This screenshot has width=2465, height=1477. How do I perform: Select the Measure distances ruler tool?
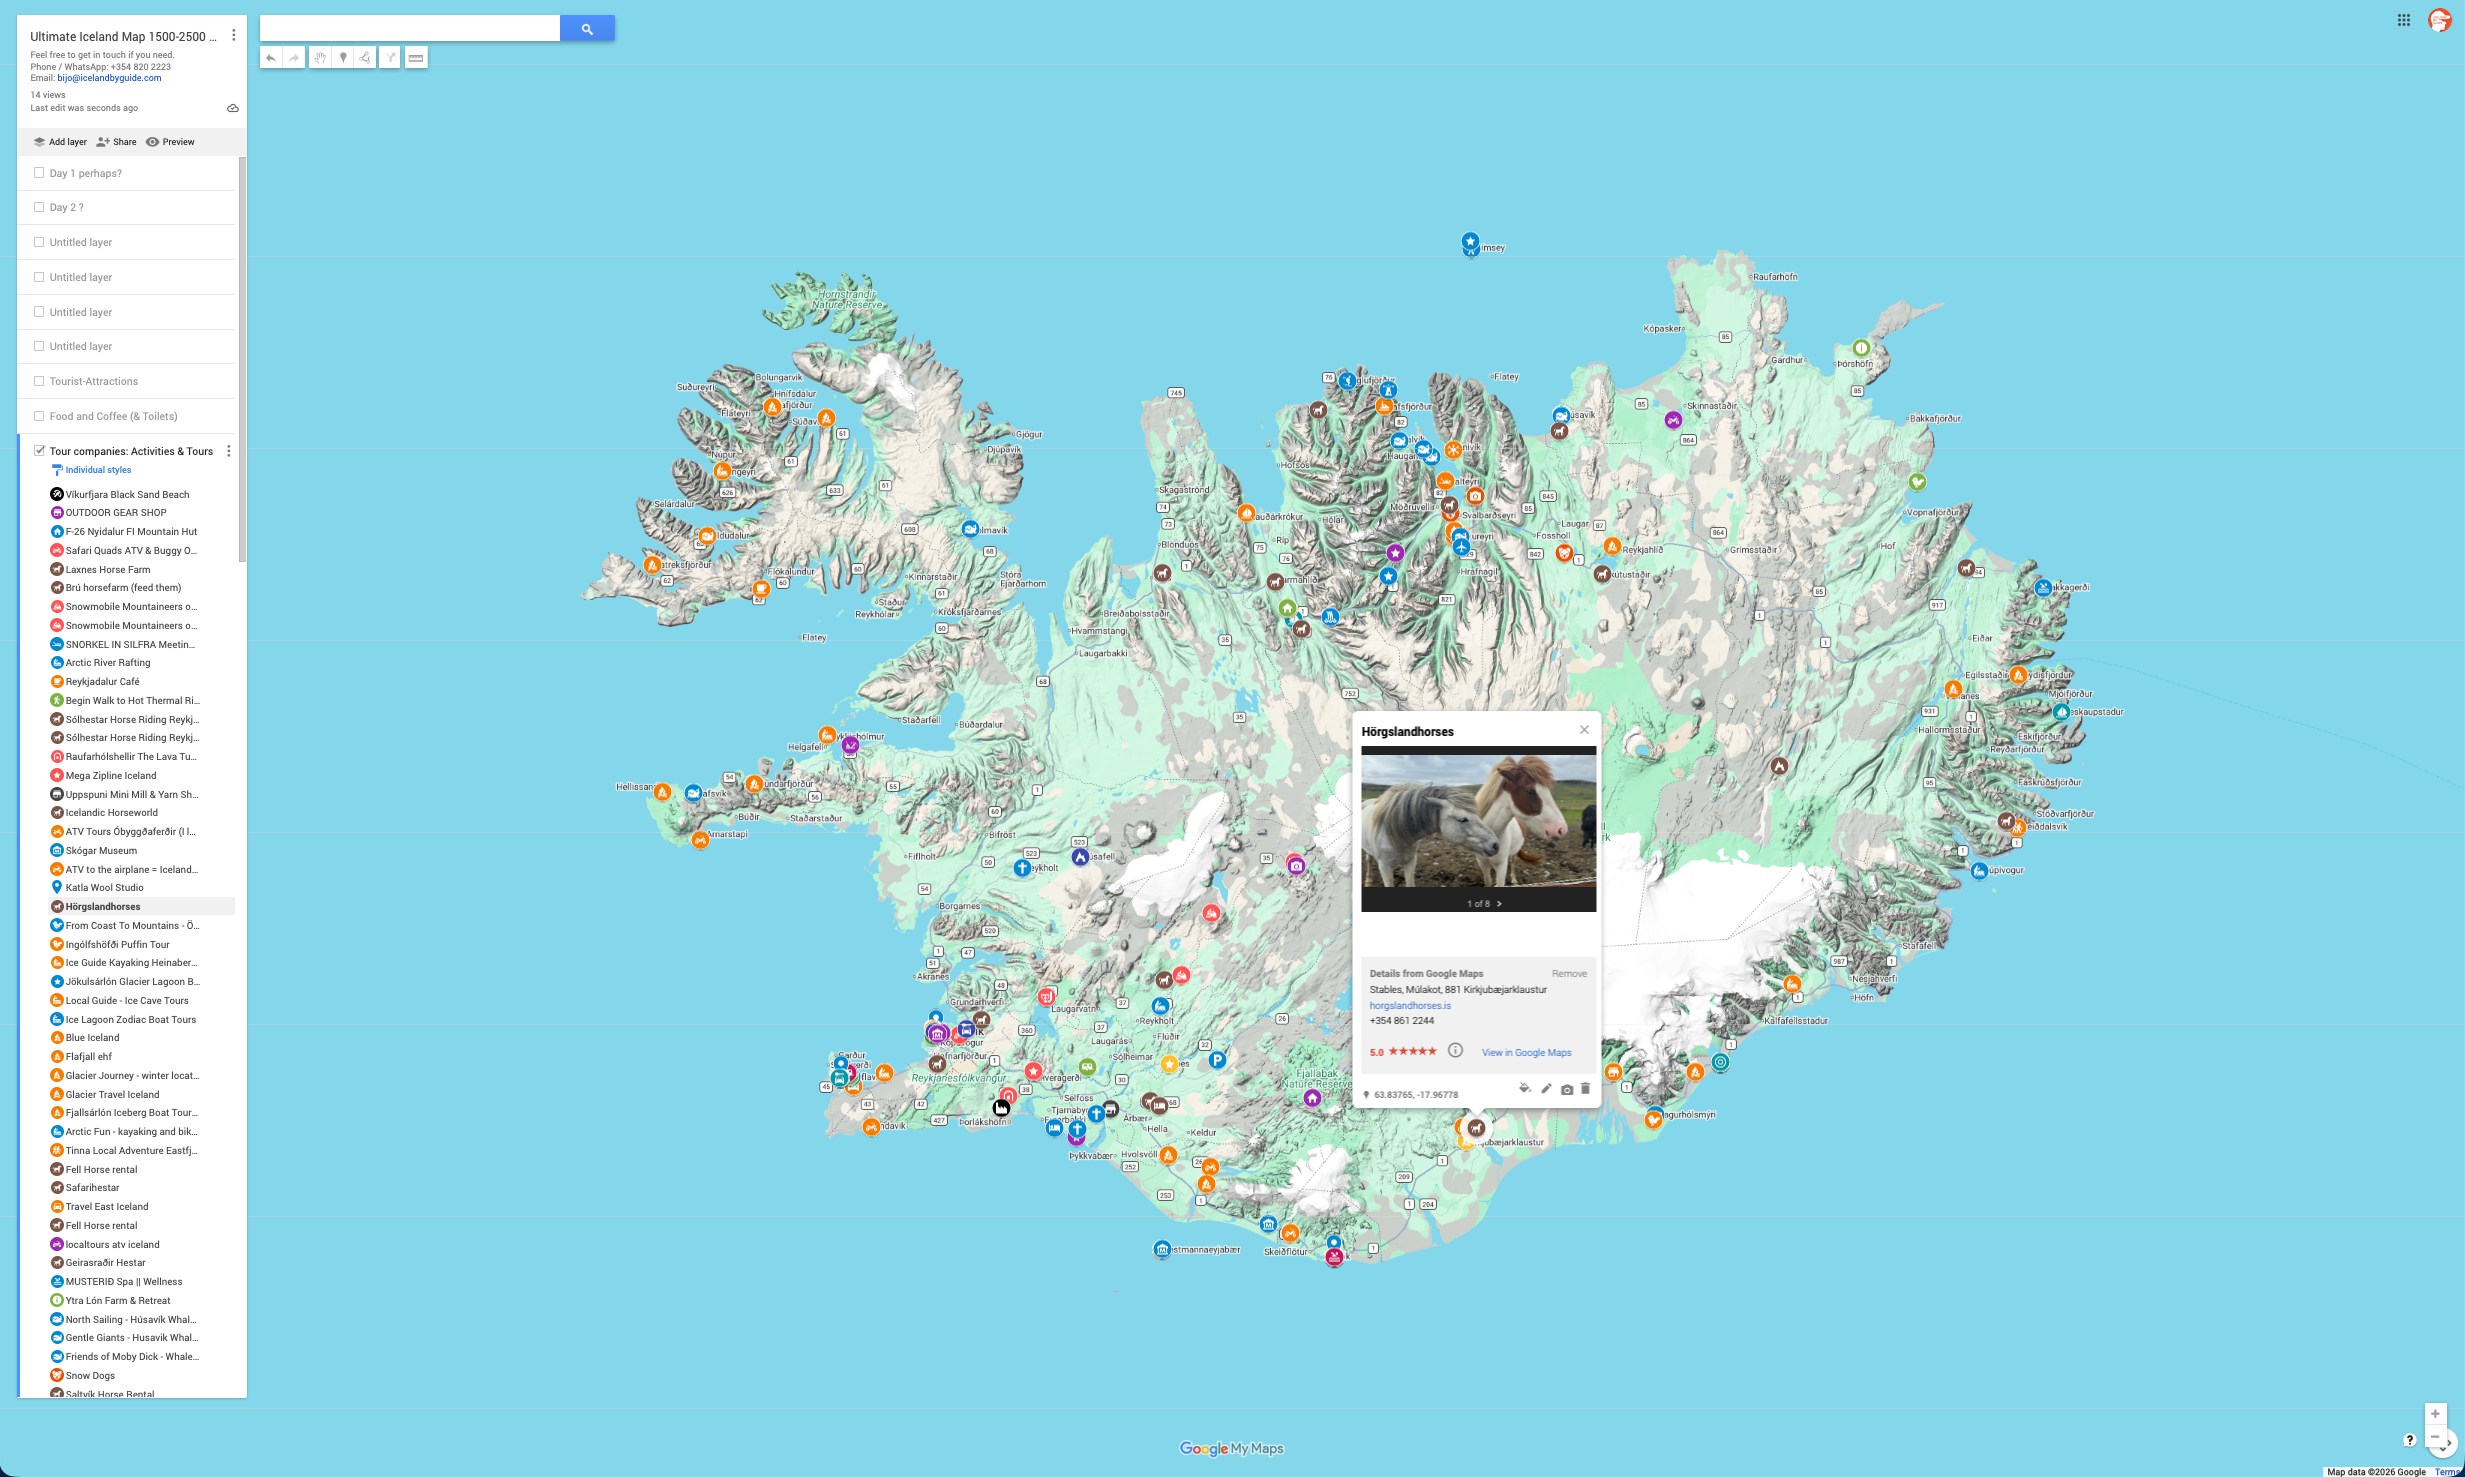tap(416, 58)
